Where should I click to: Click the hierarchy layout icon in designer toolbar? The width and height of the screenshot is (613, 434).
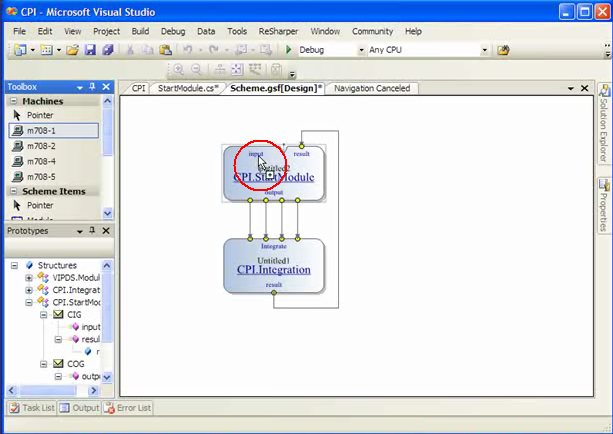tap(220, 70)
